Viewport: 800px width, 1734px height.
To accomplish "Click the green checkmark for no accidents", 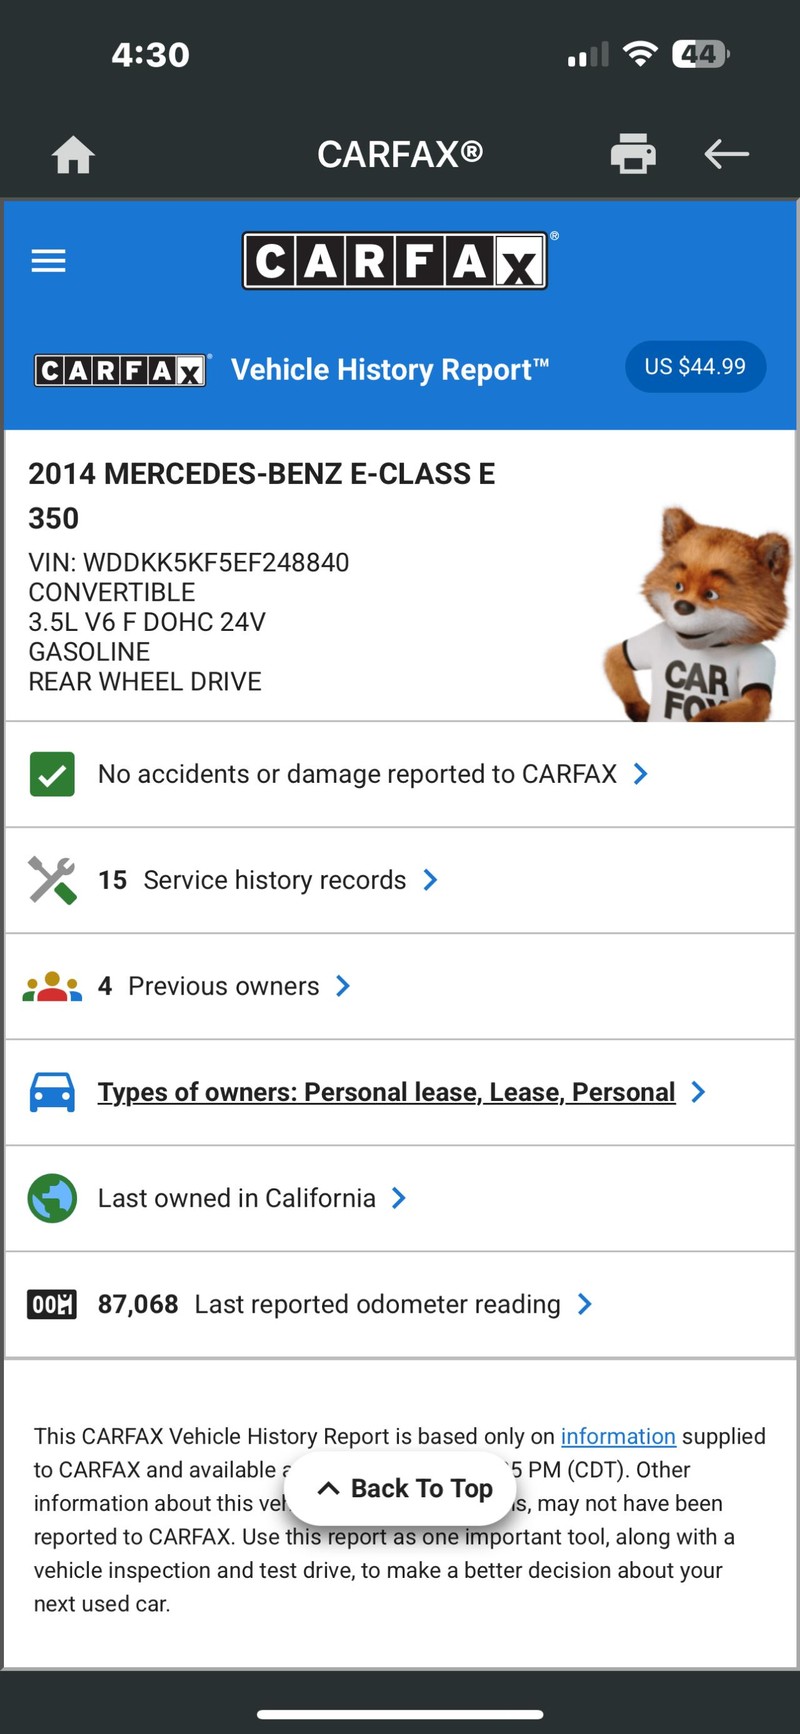I will point(52,774).
